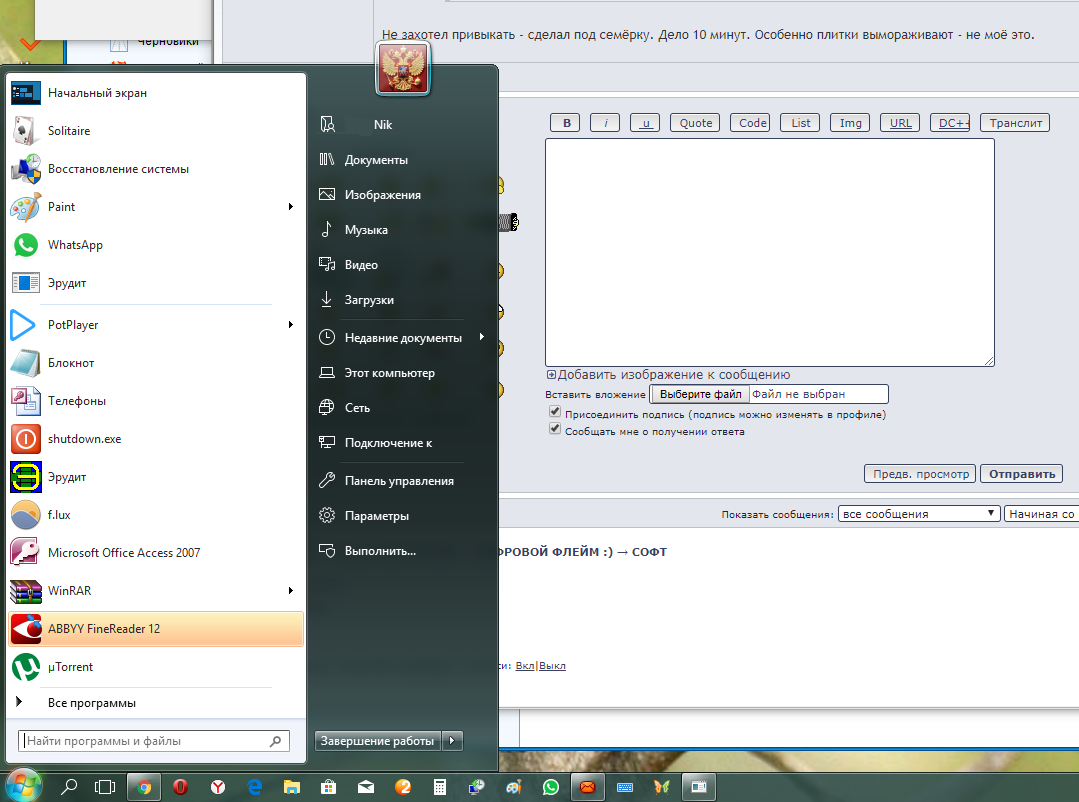Open the on-screen keyboard taskbar icon

tap(625, 787)
